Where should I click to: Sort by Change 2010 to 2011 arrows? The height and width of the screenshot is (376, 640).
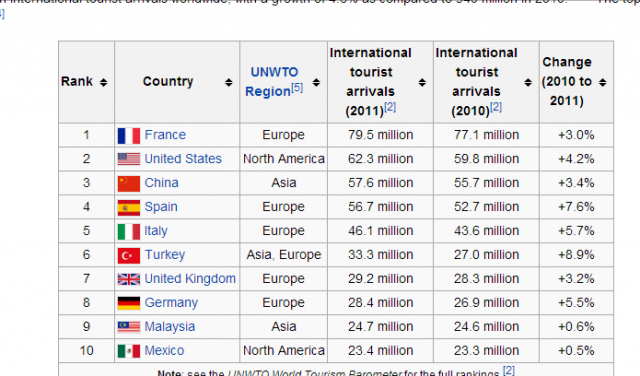point(602,82)
